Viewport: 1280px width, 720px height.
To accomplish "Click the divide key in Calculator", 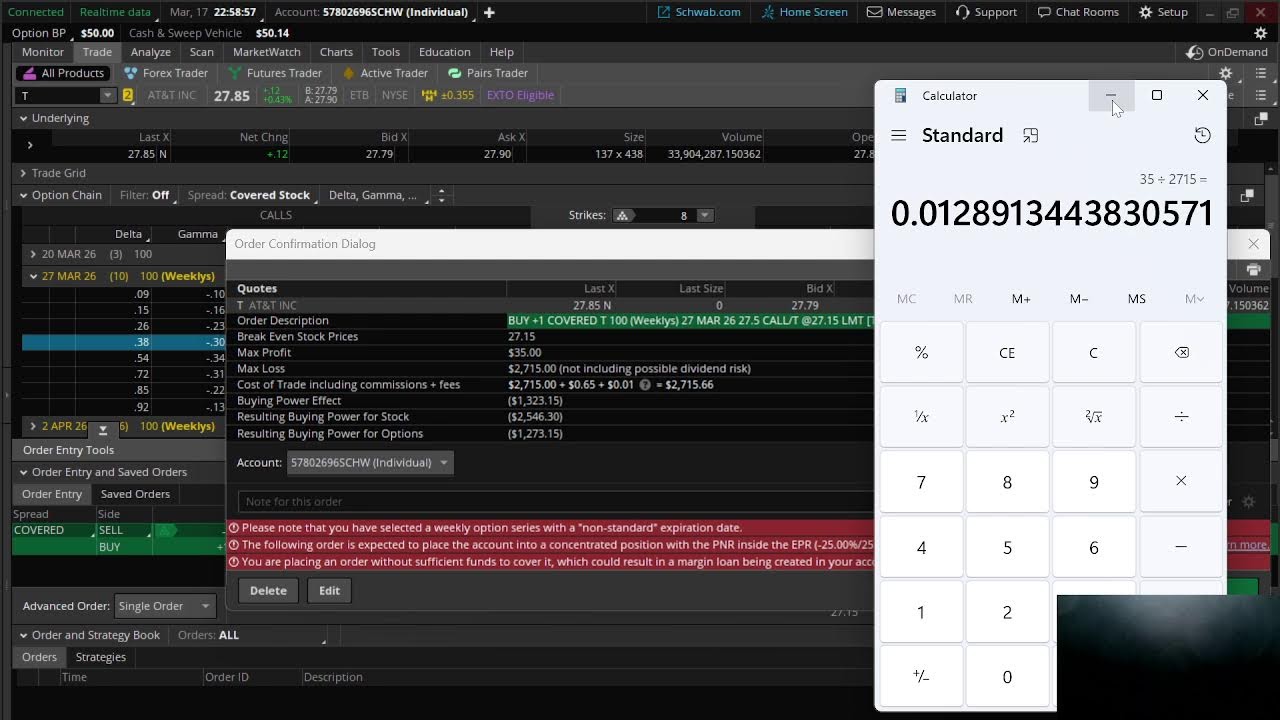I will (x=1181, y=417).
